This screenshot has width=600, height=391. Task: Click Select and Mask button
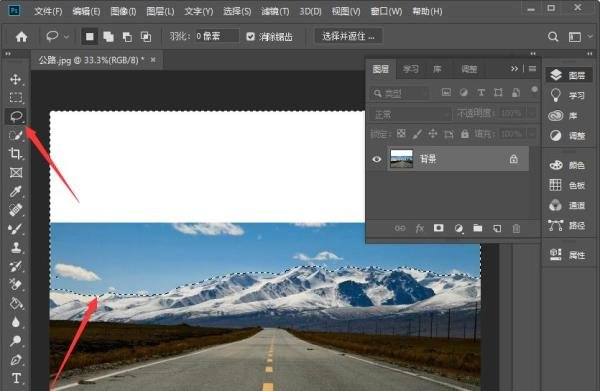pos(348,36)
